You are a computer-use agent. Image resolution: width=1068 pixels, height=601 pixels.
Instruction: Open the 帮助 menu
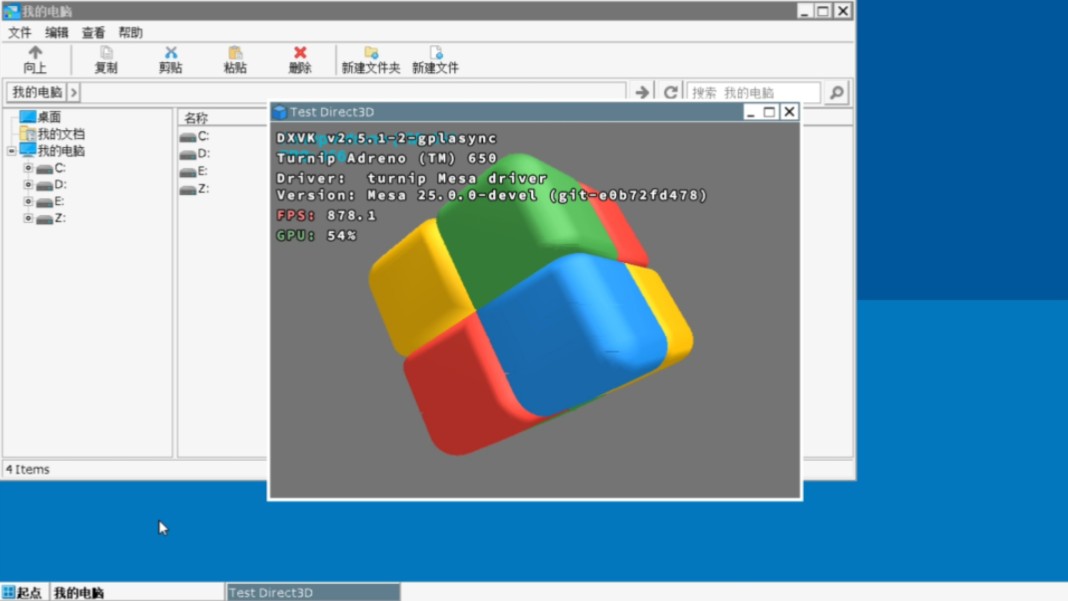click(x=130, y=32)
